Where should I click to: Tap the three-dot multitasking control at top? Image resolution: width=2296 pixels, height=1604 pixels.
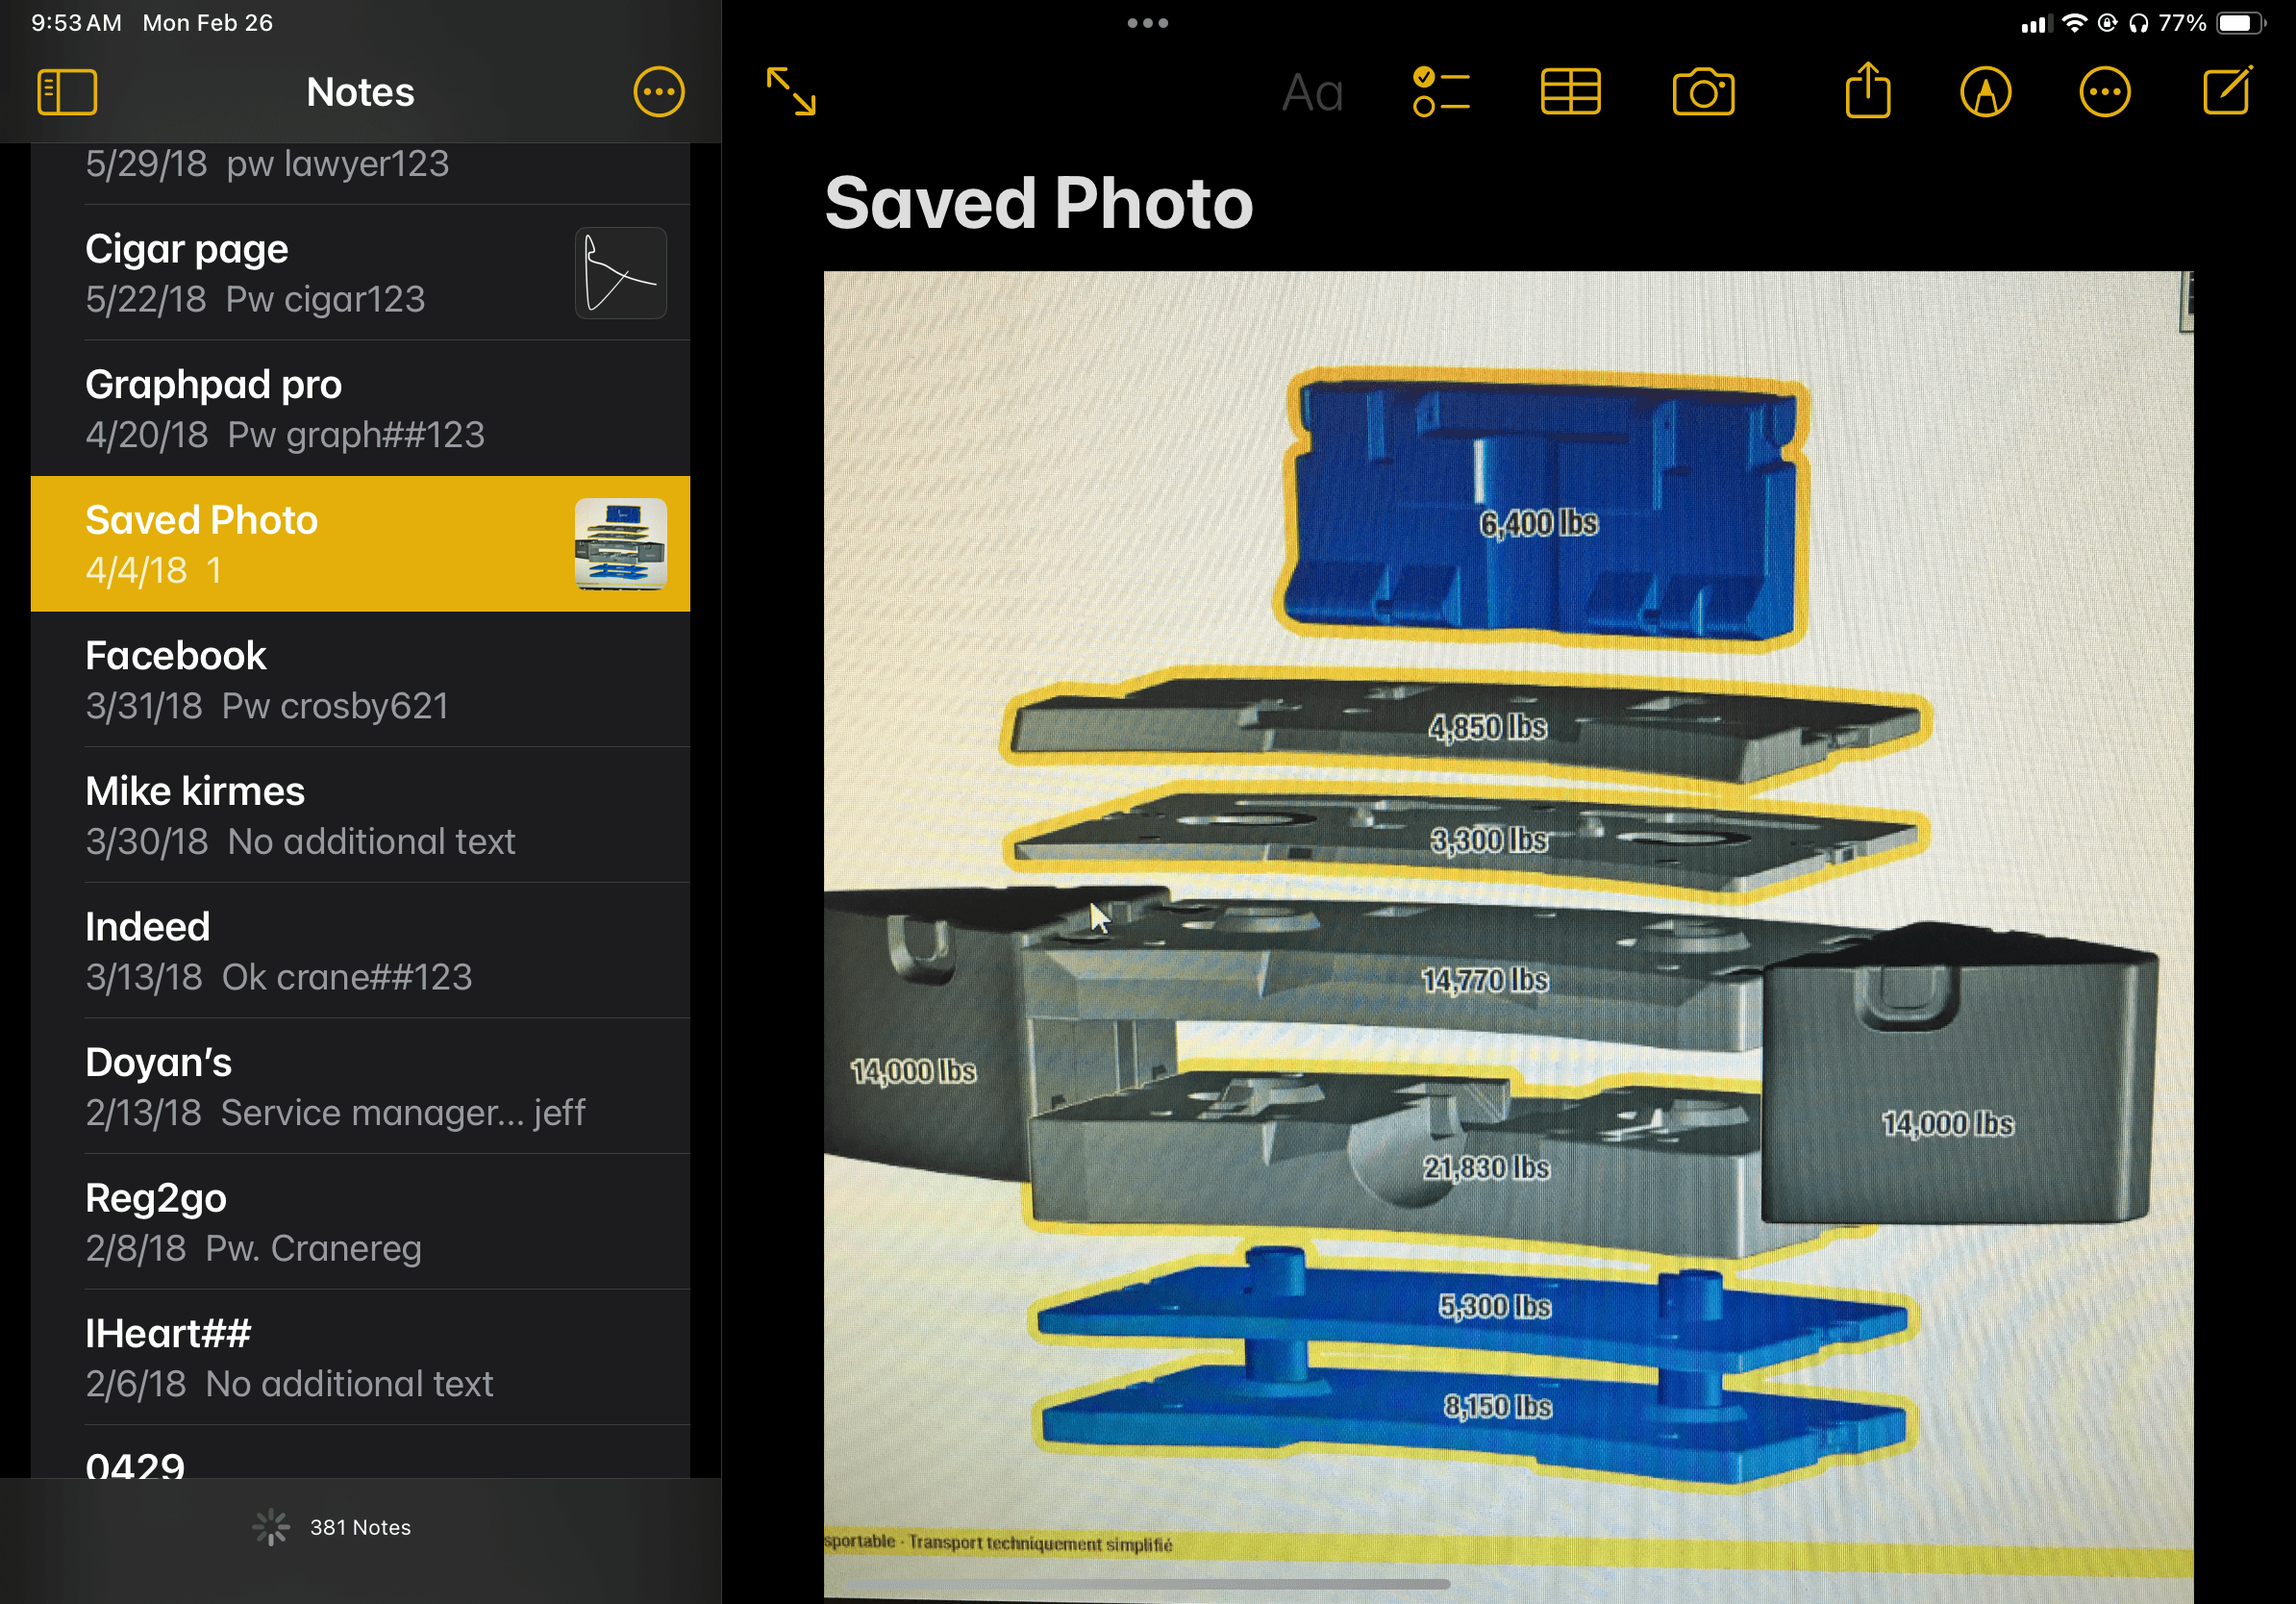1148,23
